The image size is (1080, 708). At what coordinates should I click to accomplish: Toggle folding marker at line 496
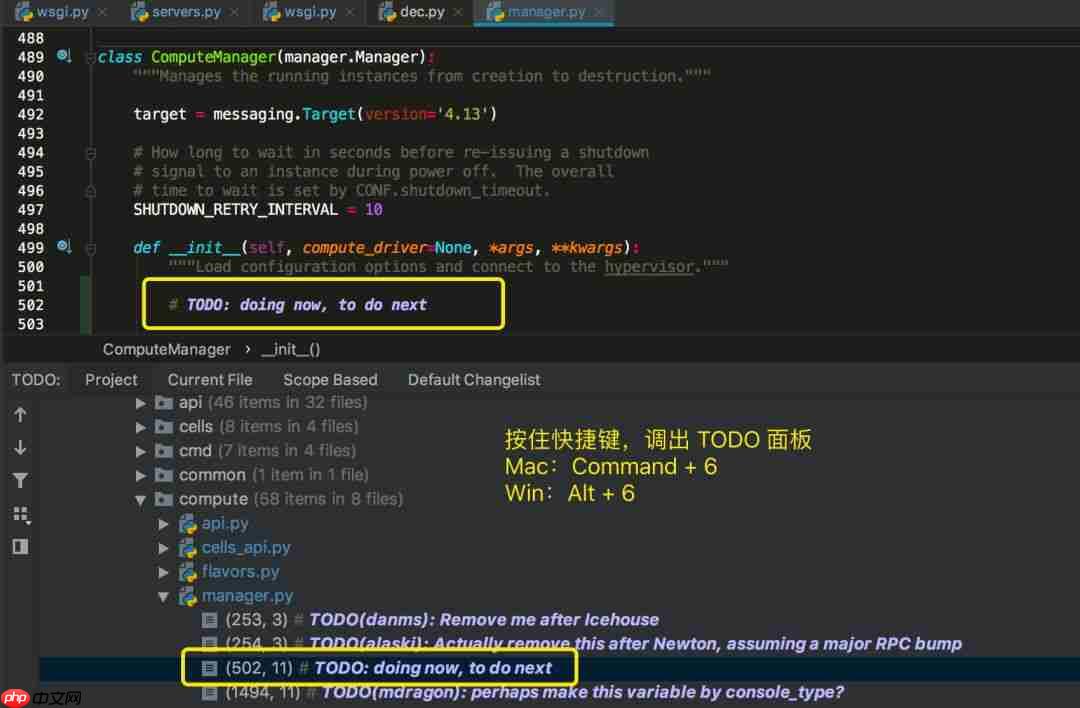pyautogui.click(x=90, y=190)
